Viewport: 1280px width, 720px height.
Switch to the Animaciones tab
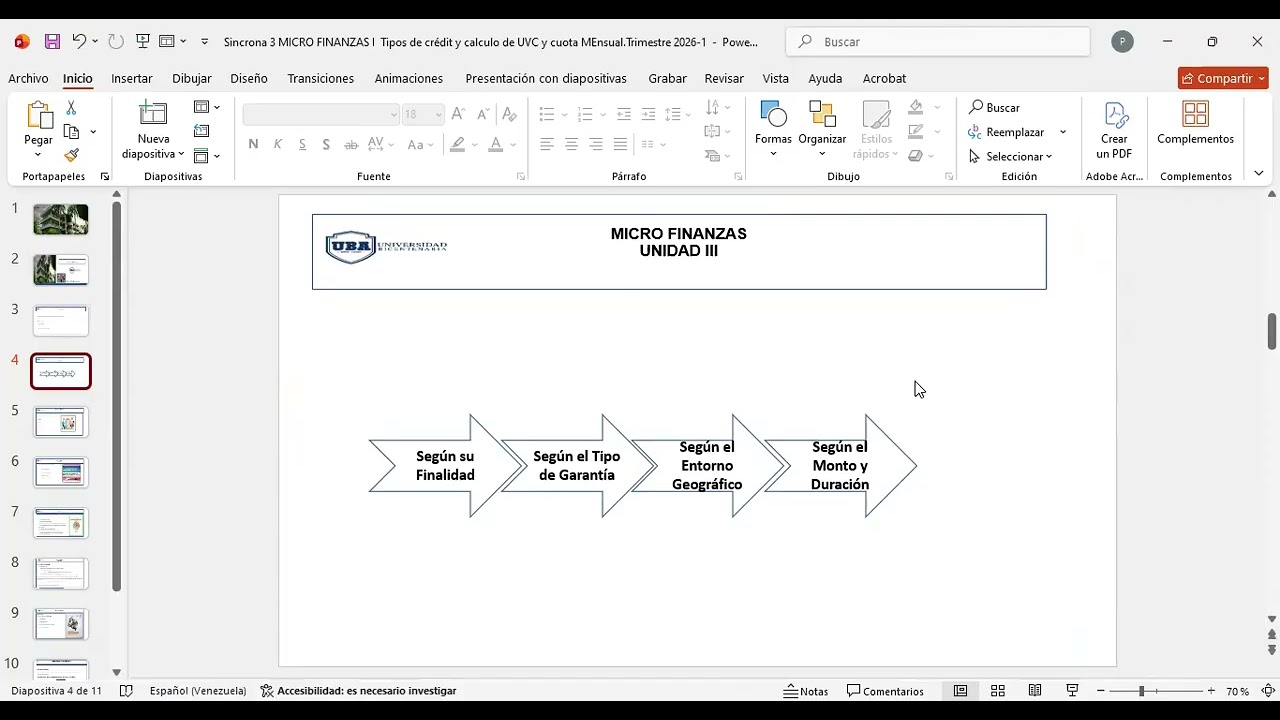click(x=409, y=78)
